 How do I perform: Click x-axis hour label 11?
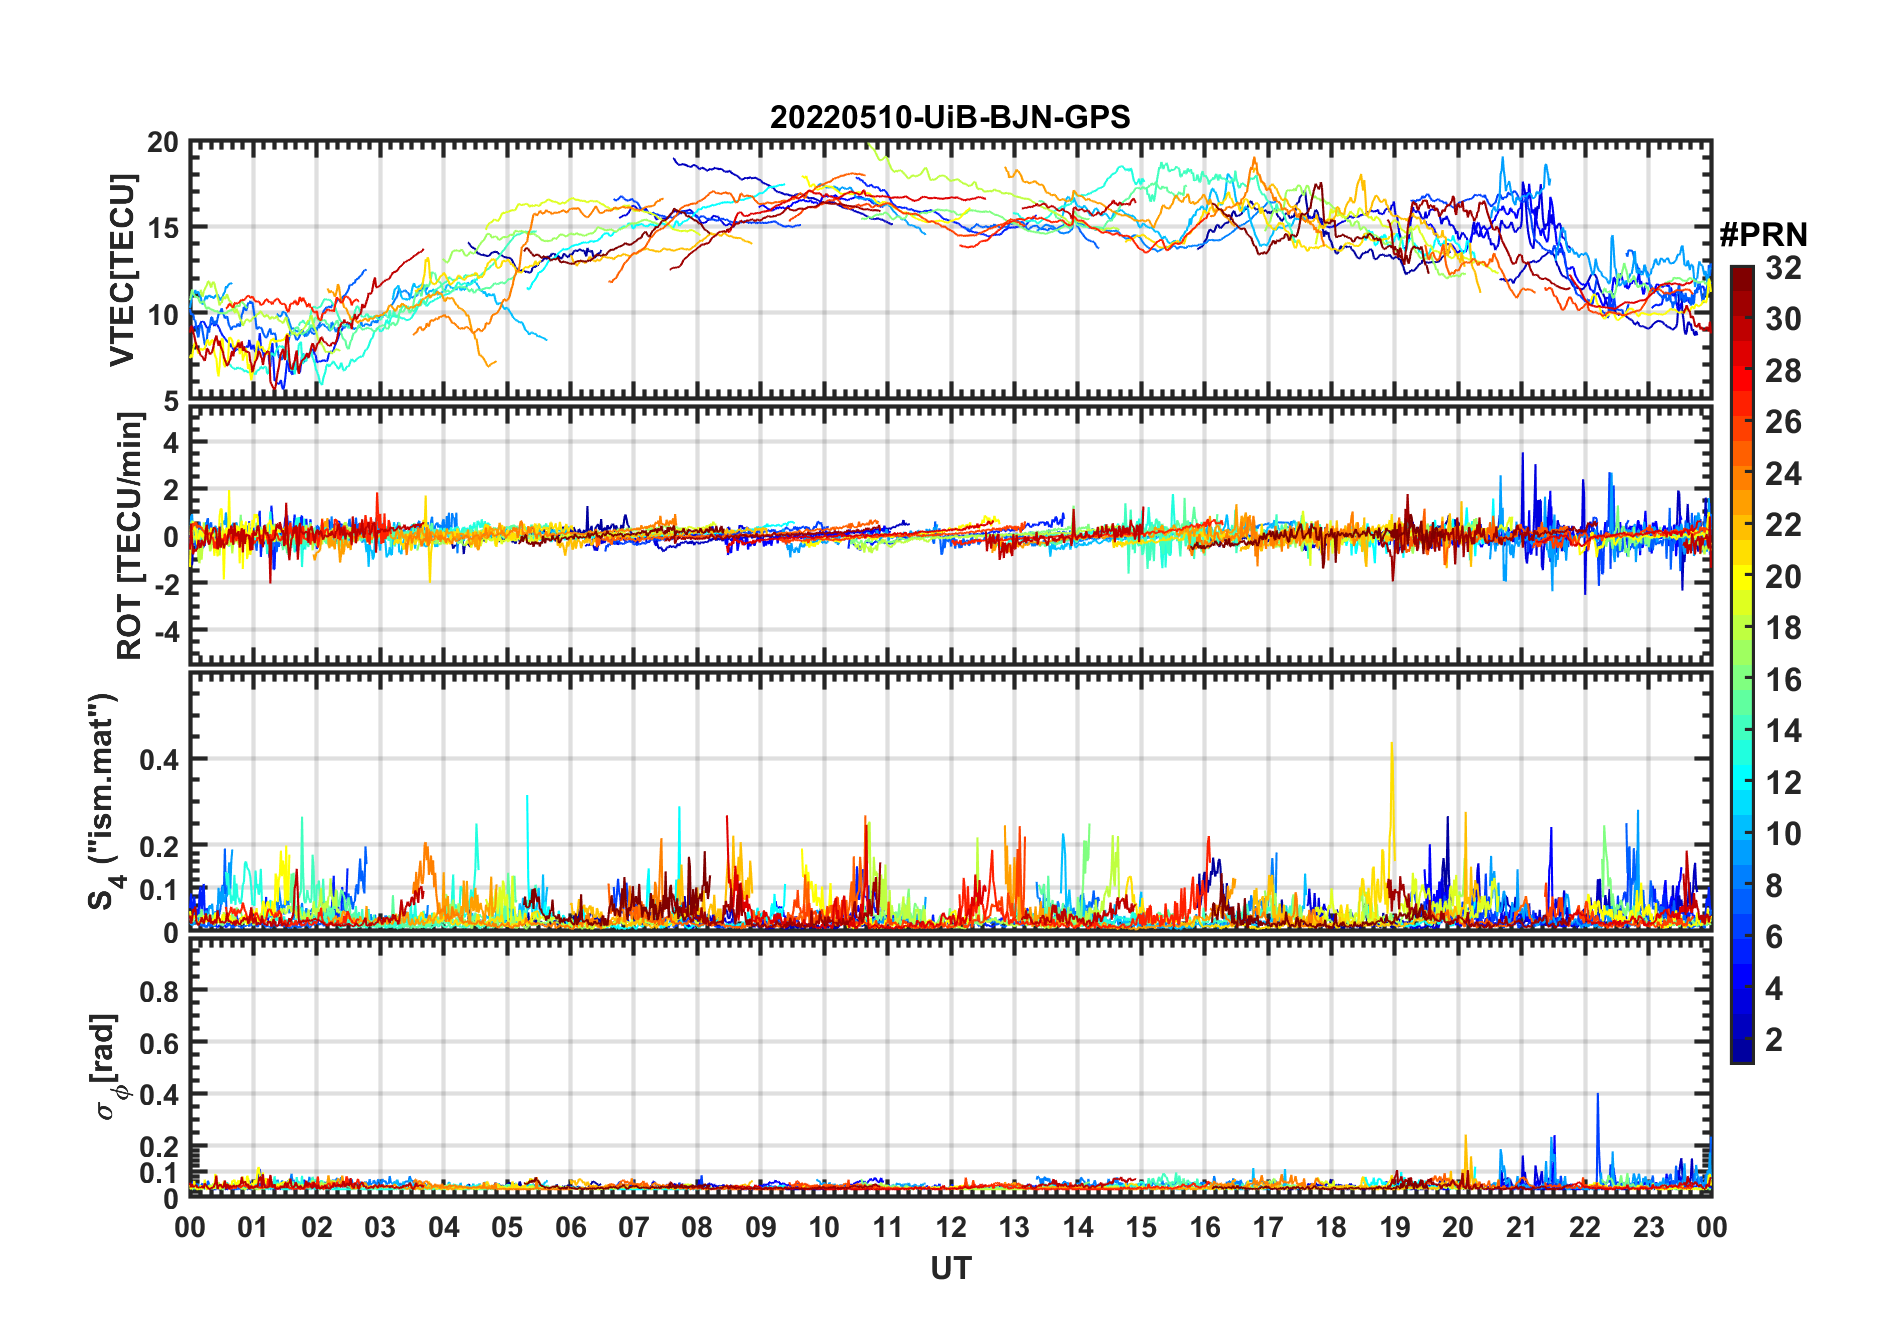[888, 1228]
